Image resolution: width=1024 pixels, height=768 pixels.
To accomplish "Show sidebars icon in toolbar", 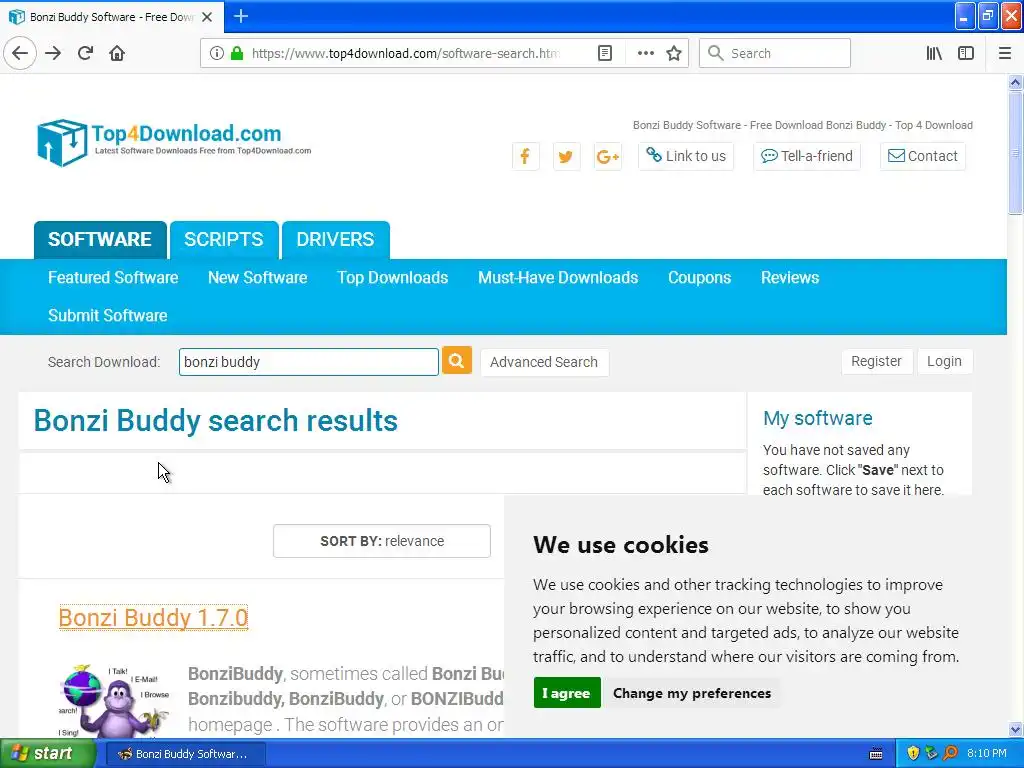I will [x=966, y=53].
